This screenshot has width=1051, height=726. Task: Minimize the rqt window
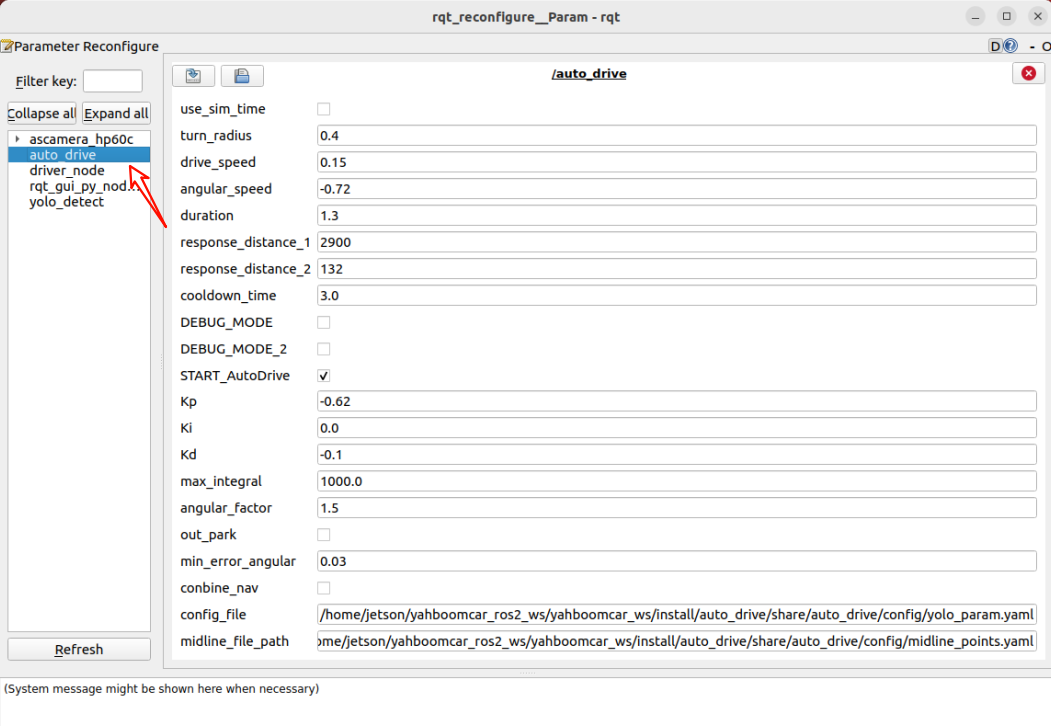click(977, 16)
